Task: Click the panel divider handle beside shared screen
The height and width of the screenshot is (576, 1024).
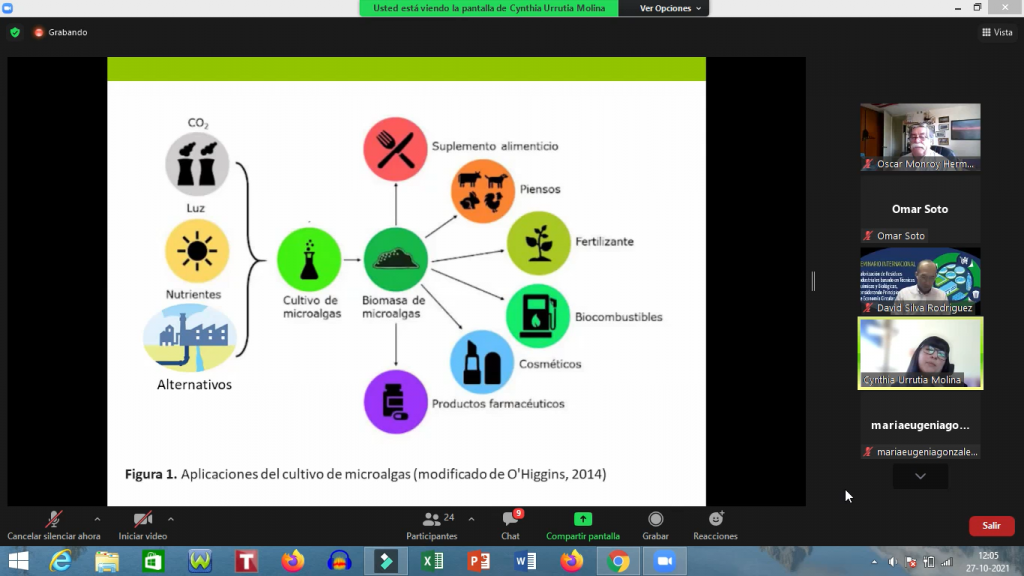Action: (x=813, y=282)
